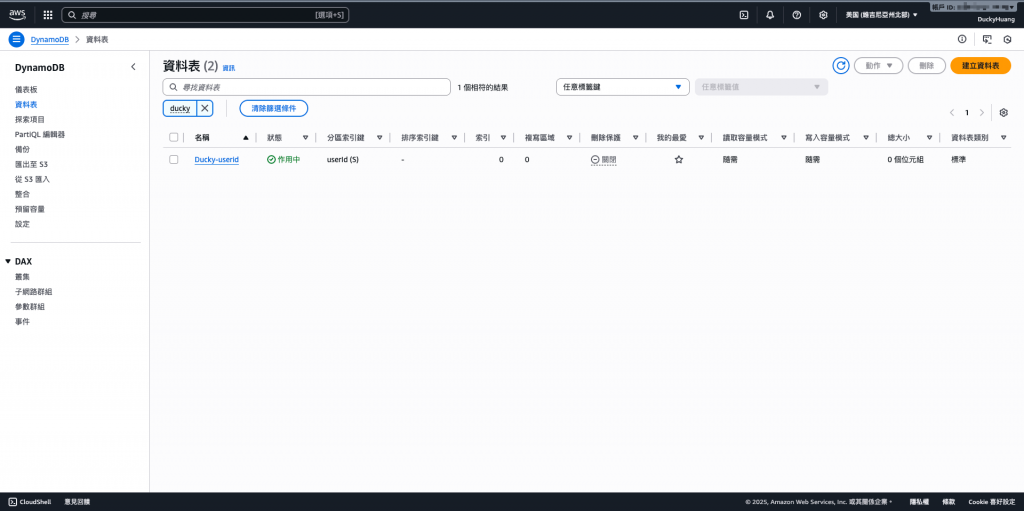Open DAX 叢集 in the sidebar
The width and height of the screenshot is (1024, 511).
pos(22,277)
